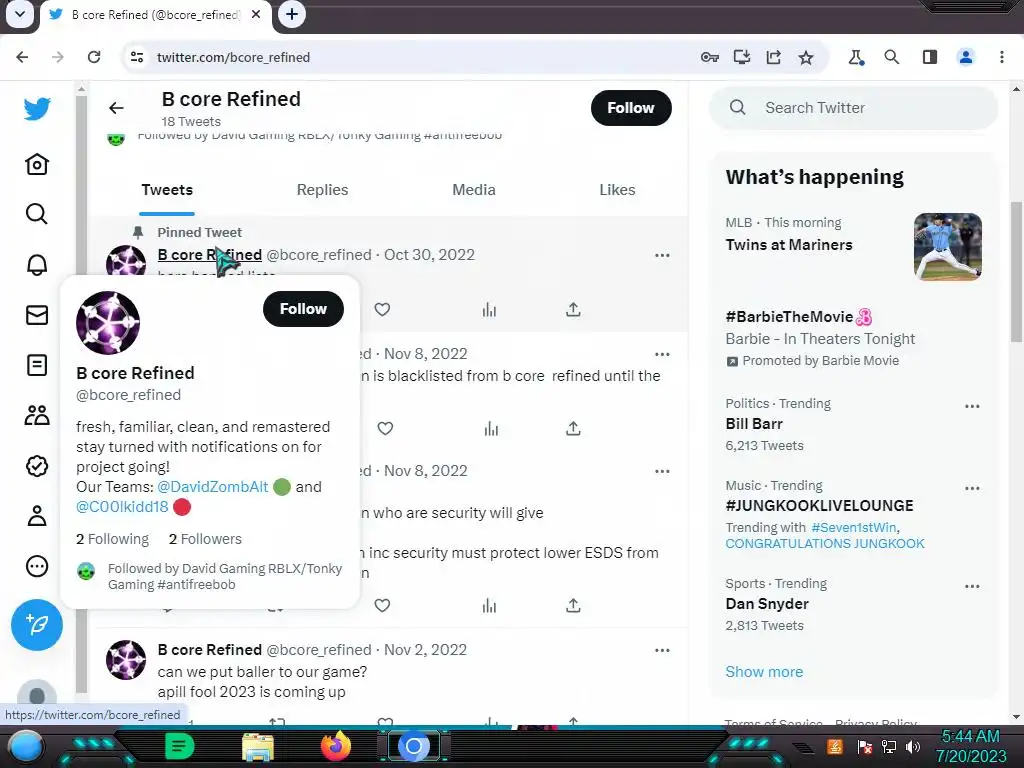The width and height of the screenshot is (1024, 768).
Task: Switch to Media tab
Action: pyautogui.click(x=473, y=190)
